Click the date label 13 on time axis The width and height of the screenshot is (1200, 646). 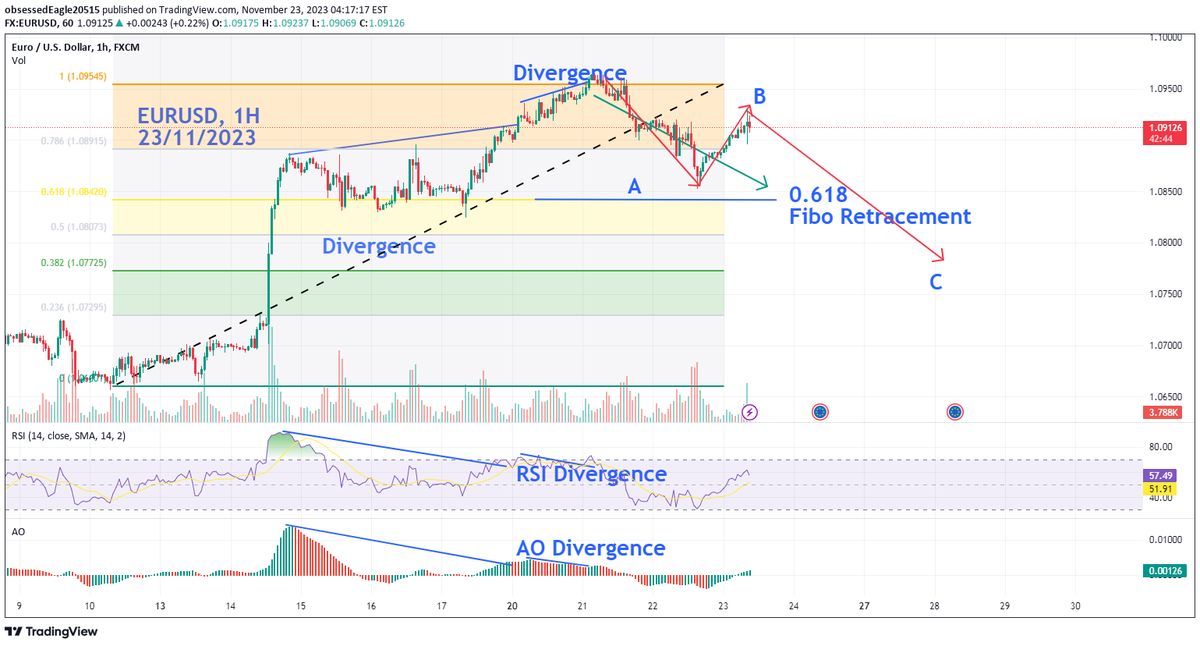tap(159, 606)
